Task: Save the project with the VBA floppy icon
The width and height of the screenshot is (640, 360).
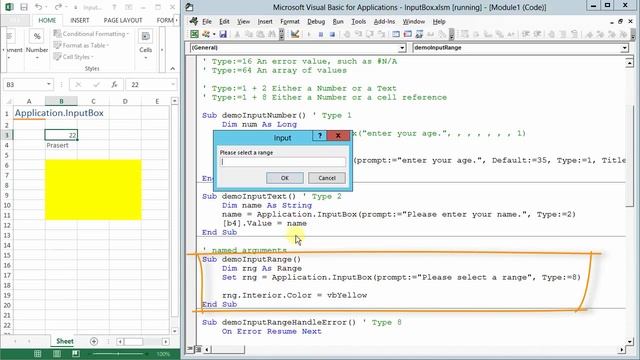Action: coord(223,35)
